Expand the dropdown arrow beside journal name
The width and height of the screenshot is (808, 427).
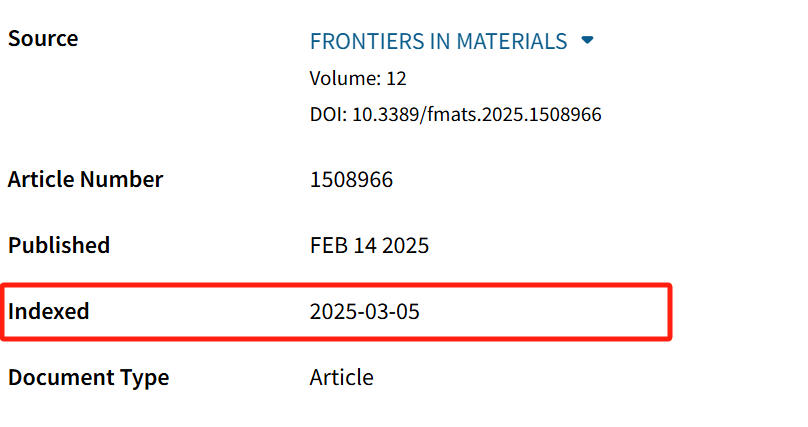click(x=587, y=40)
